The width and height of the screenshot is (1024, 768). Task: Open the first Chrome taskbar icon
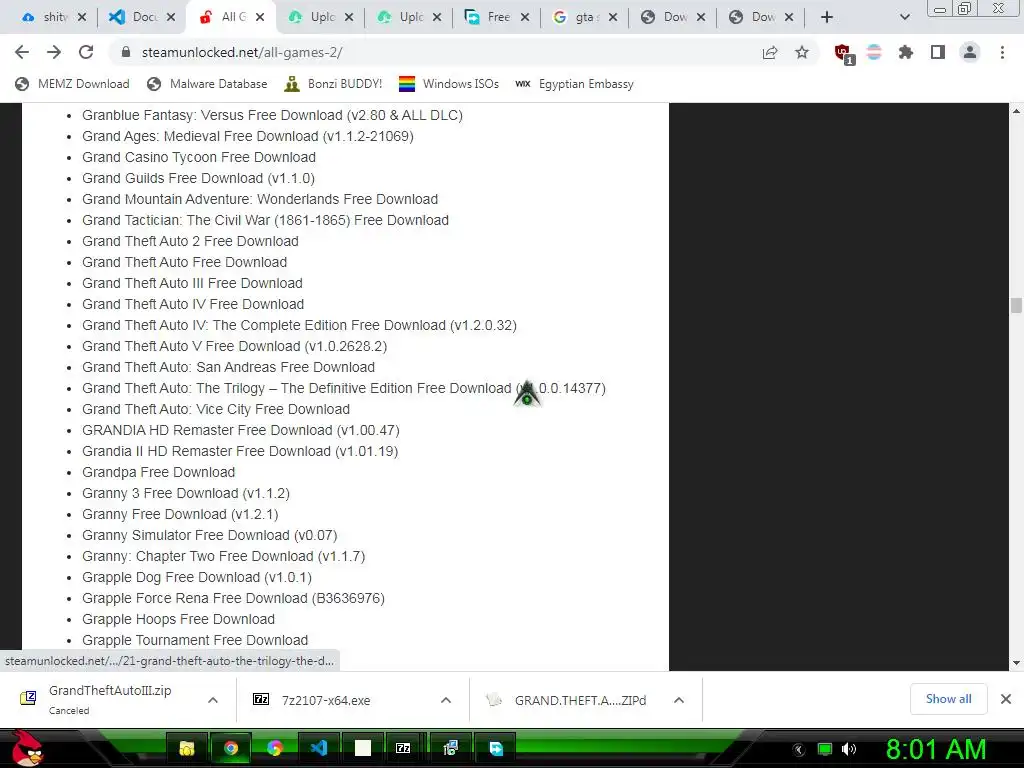[231, 748]
